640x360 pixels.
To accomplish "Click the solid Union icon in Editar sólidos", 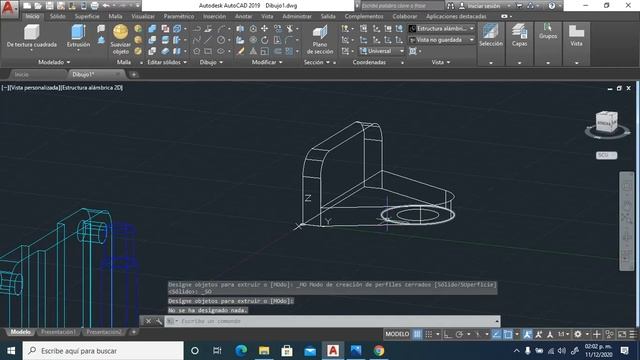I will click(x=152, y=29).
